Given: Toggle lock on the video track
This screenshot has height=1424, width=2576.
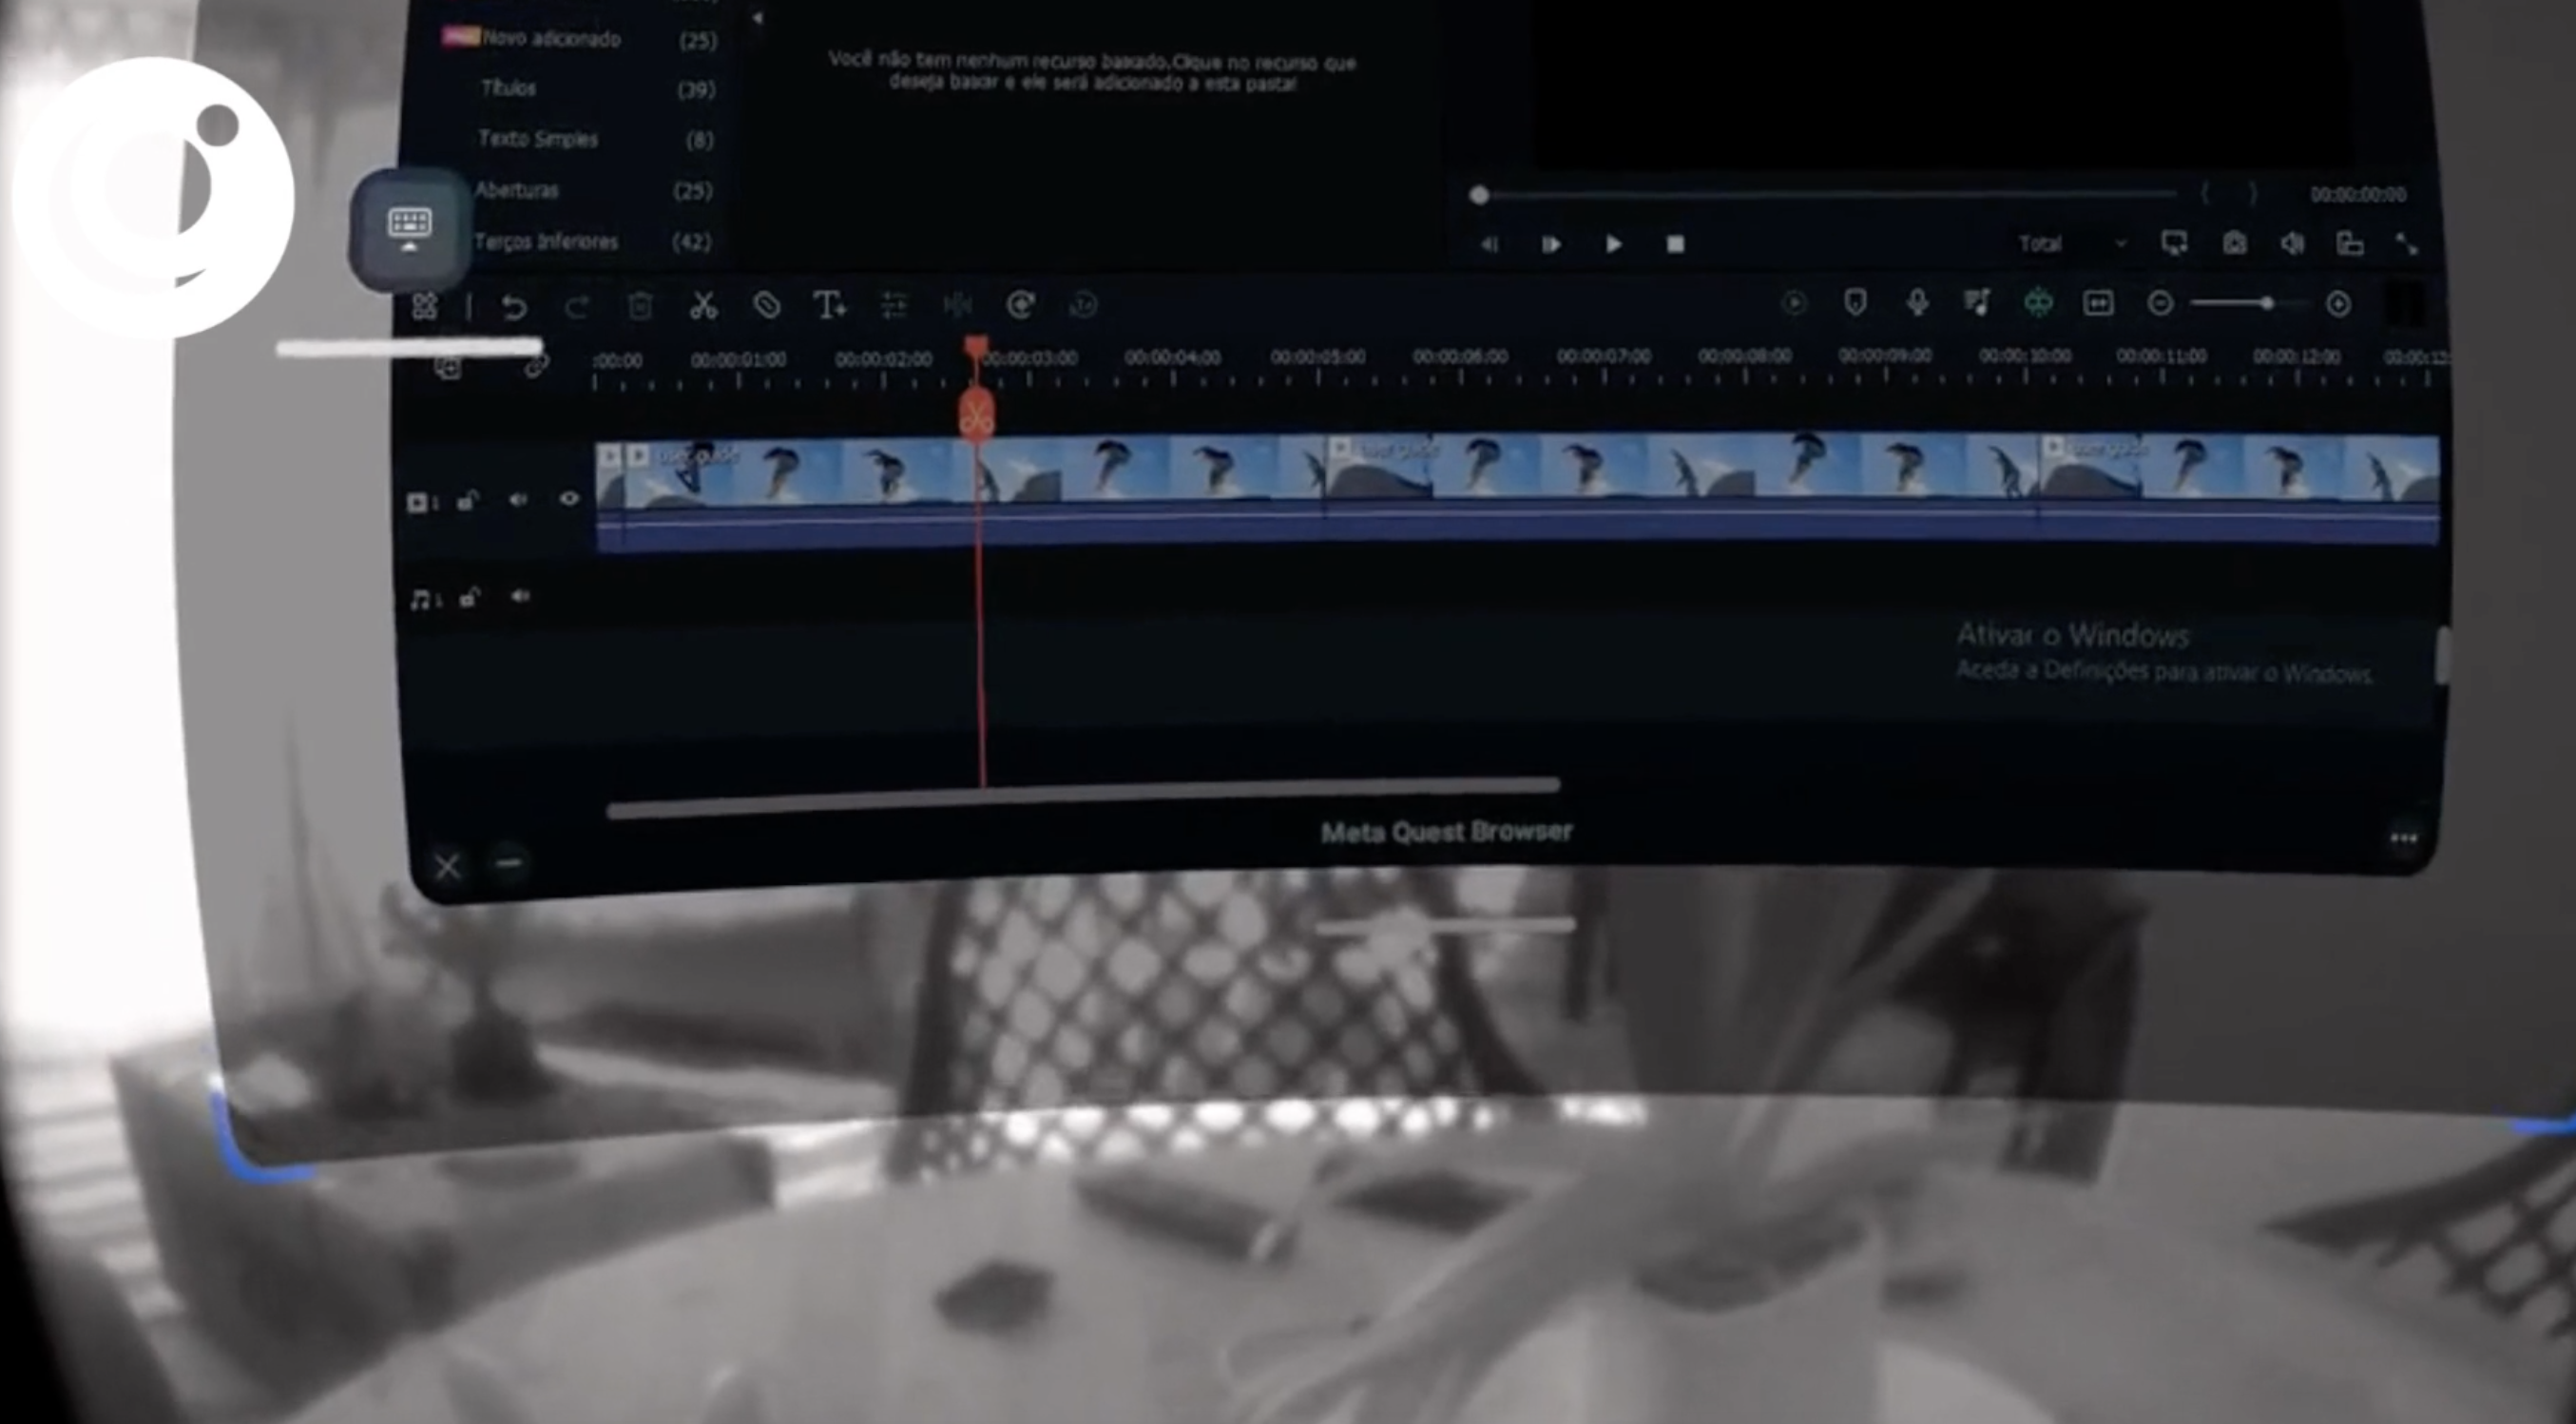Looking at the screenshot, I should click(467, 500).
